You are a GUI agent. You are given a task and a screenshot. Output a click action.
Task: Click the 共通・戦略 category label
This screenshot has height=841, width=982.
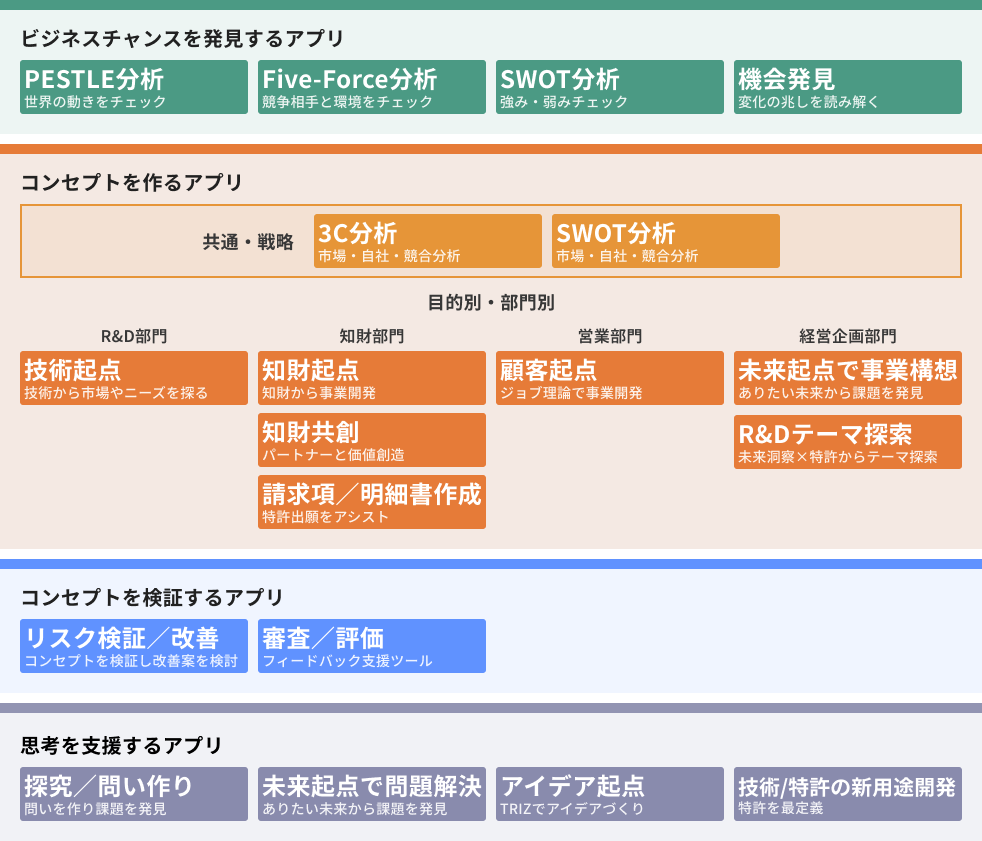click(249, 242)
